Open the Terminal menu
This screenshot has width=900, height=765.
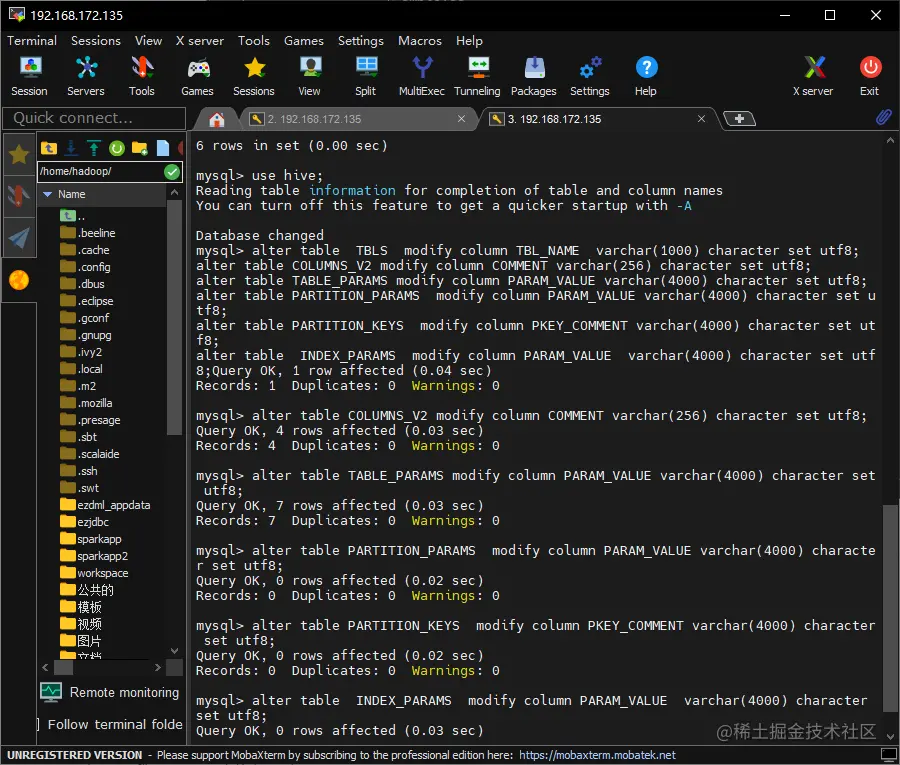click(32, 41)
